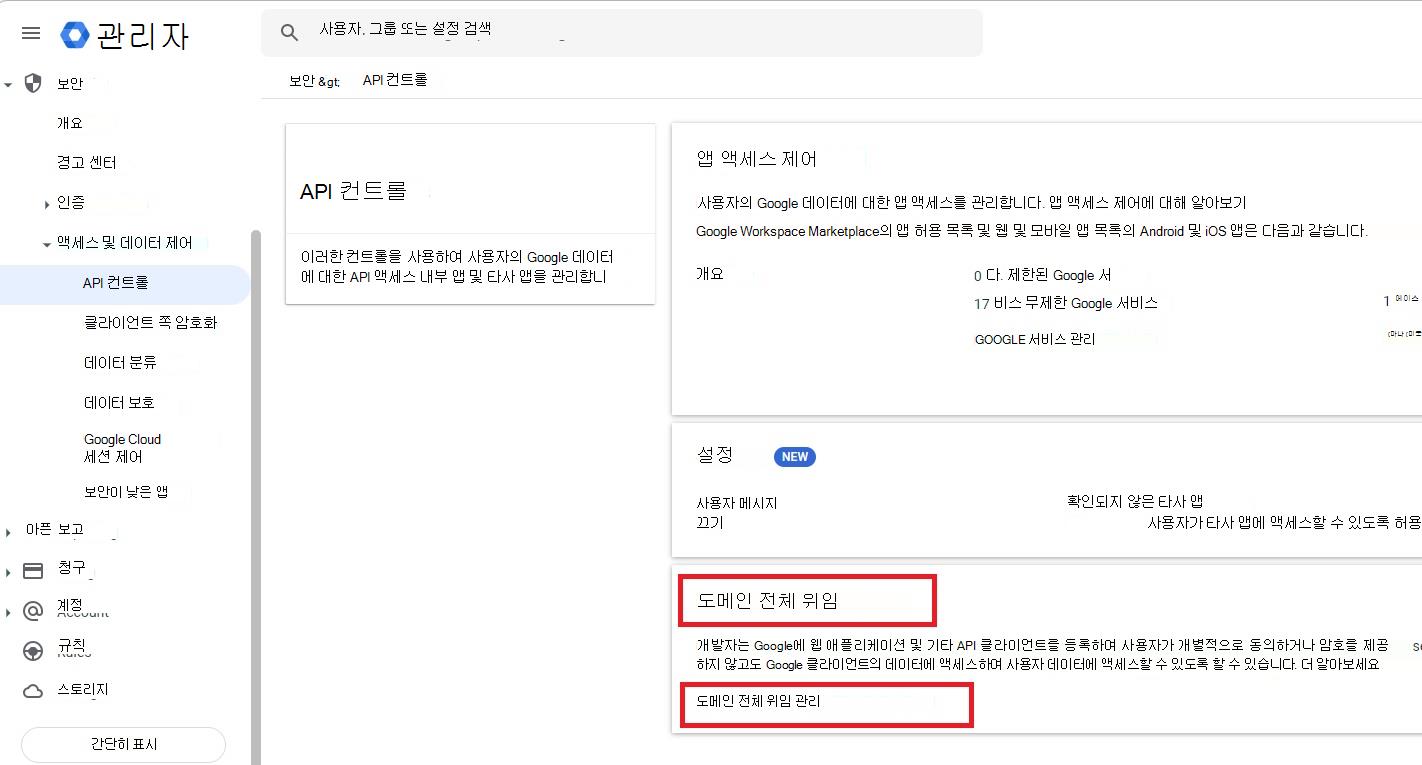Open 경고 센터 in the sidebar

(x=87, y=162)
